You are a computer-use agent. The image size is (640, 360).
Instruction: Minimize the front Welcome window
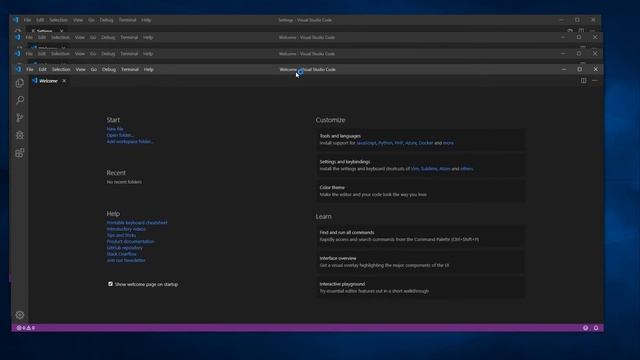click(x=564, y=69)
